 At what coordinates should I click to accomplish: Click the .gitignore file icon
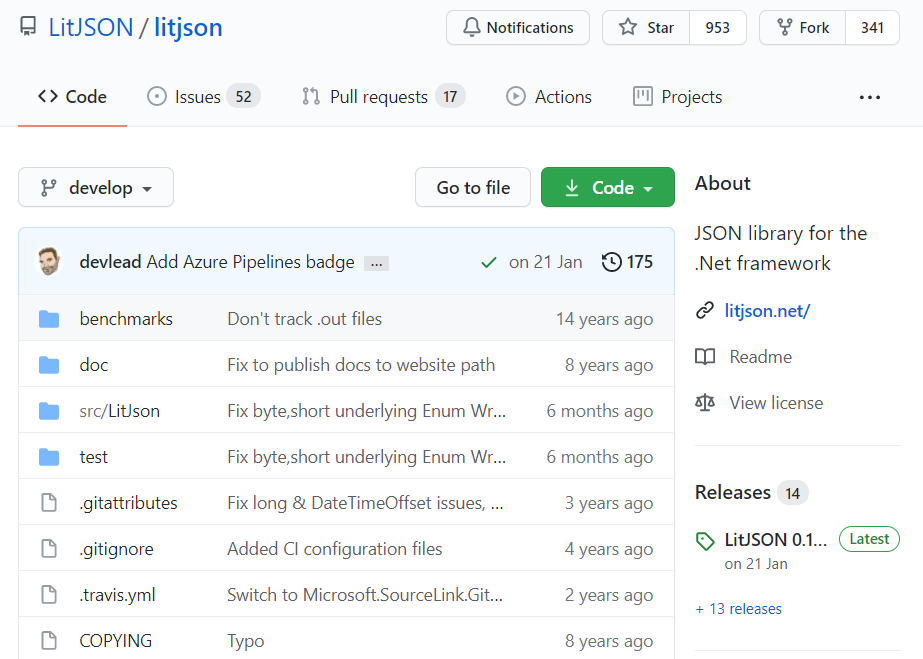[49, 548]
